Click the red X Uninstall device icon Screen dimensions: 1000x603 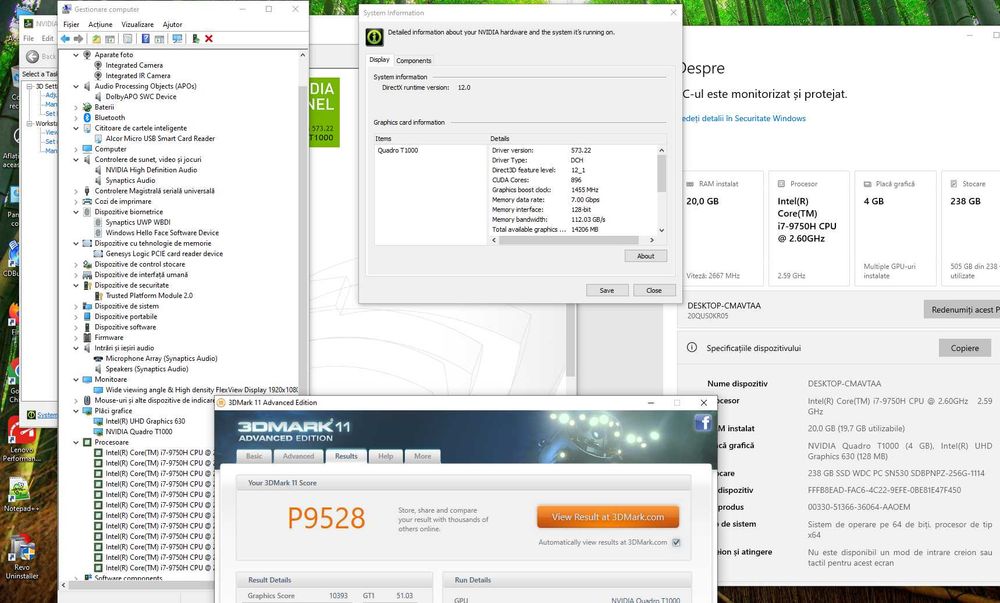pyautogui.click(x=209, y=39)
